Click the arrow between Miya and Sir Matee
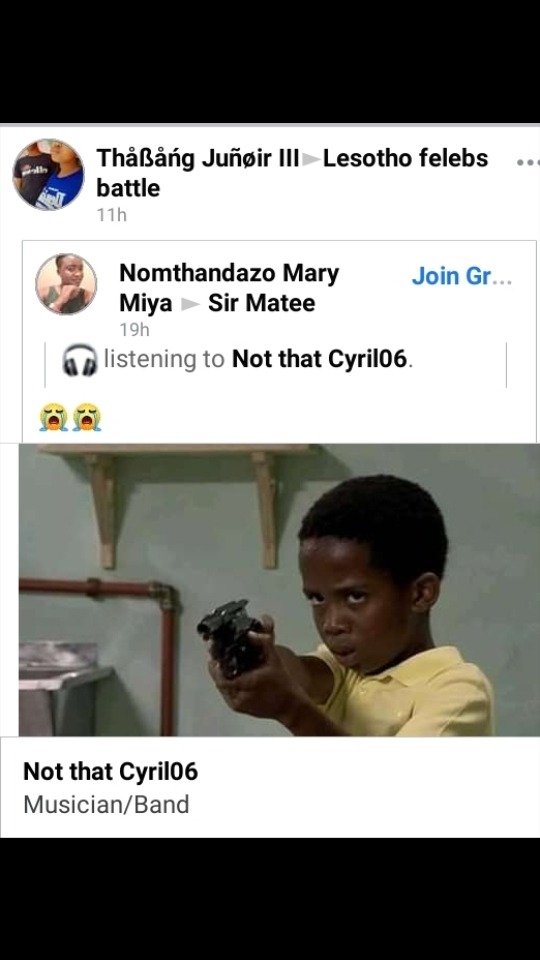The image size is (540, 960). (x=190, y=304)
